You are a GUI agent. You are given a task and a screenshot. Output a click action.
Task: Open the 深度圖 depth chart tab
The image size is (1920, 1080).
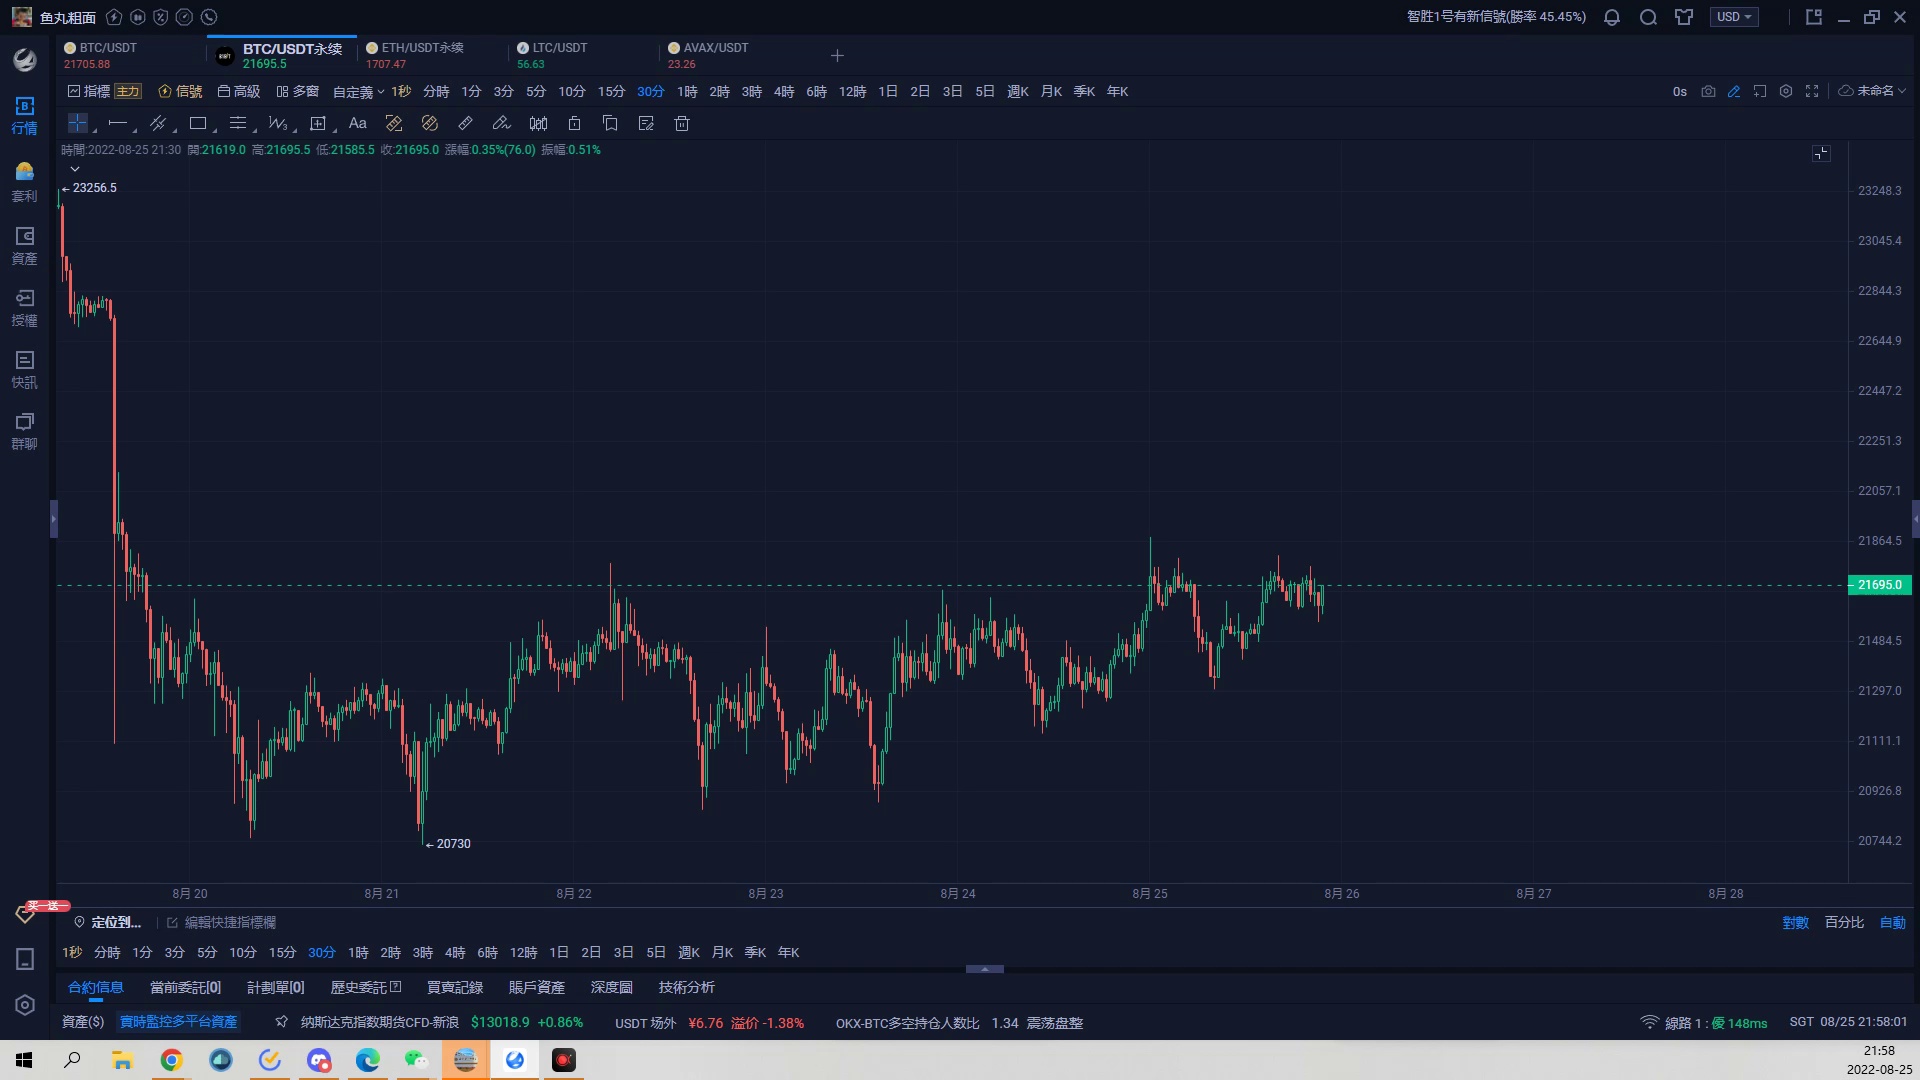(x=611, y=987)
